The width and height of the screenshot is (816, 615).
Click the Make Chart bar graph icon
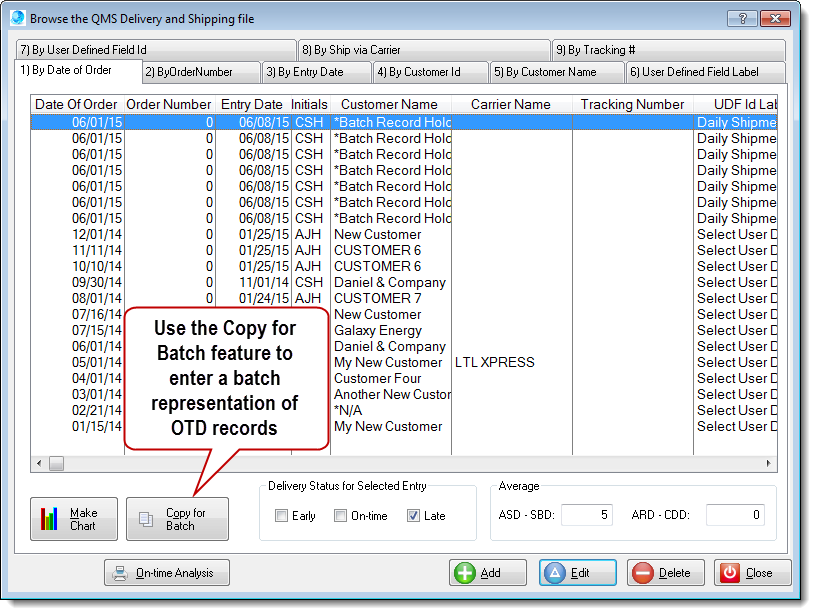pyautogui.click(x=50, y=519)
